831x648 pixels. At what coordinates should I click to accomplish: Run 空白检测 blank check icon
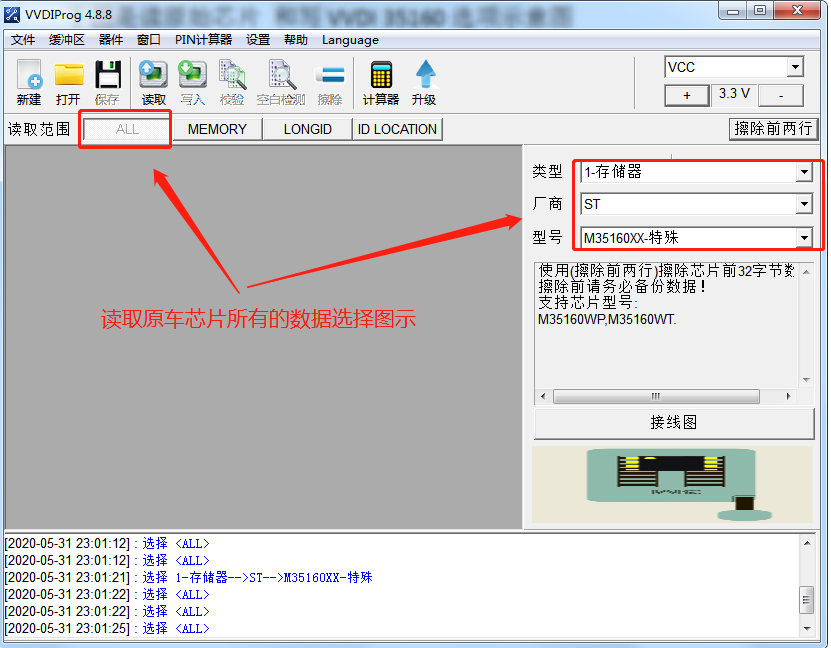(281, 82)
